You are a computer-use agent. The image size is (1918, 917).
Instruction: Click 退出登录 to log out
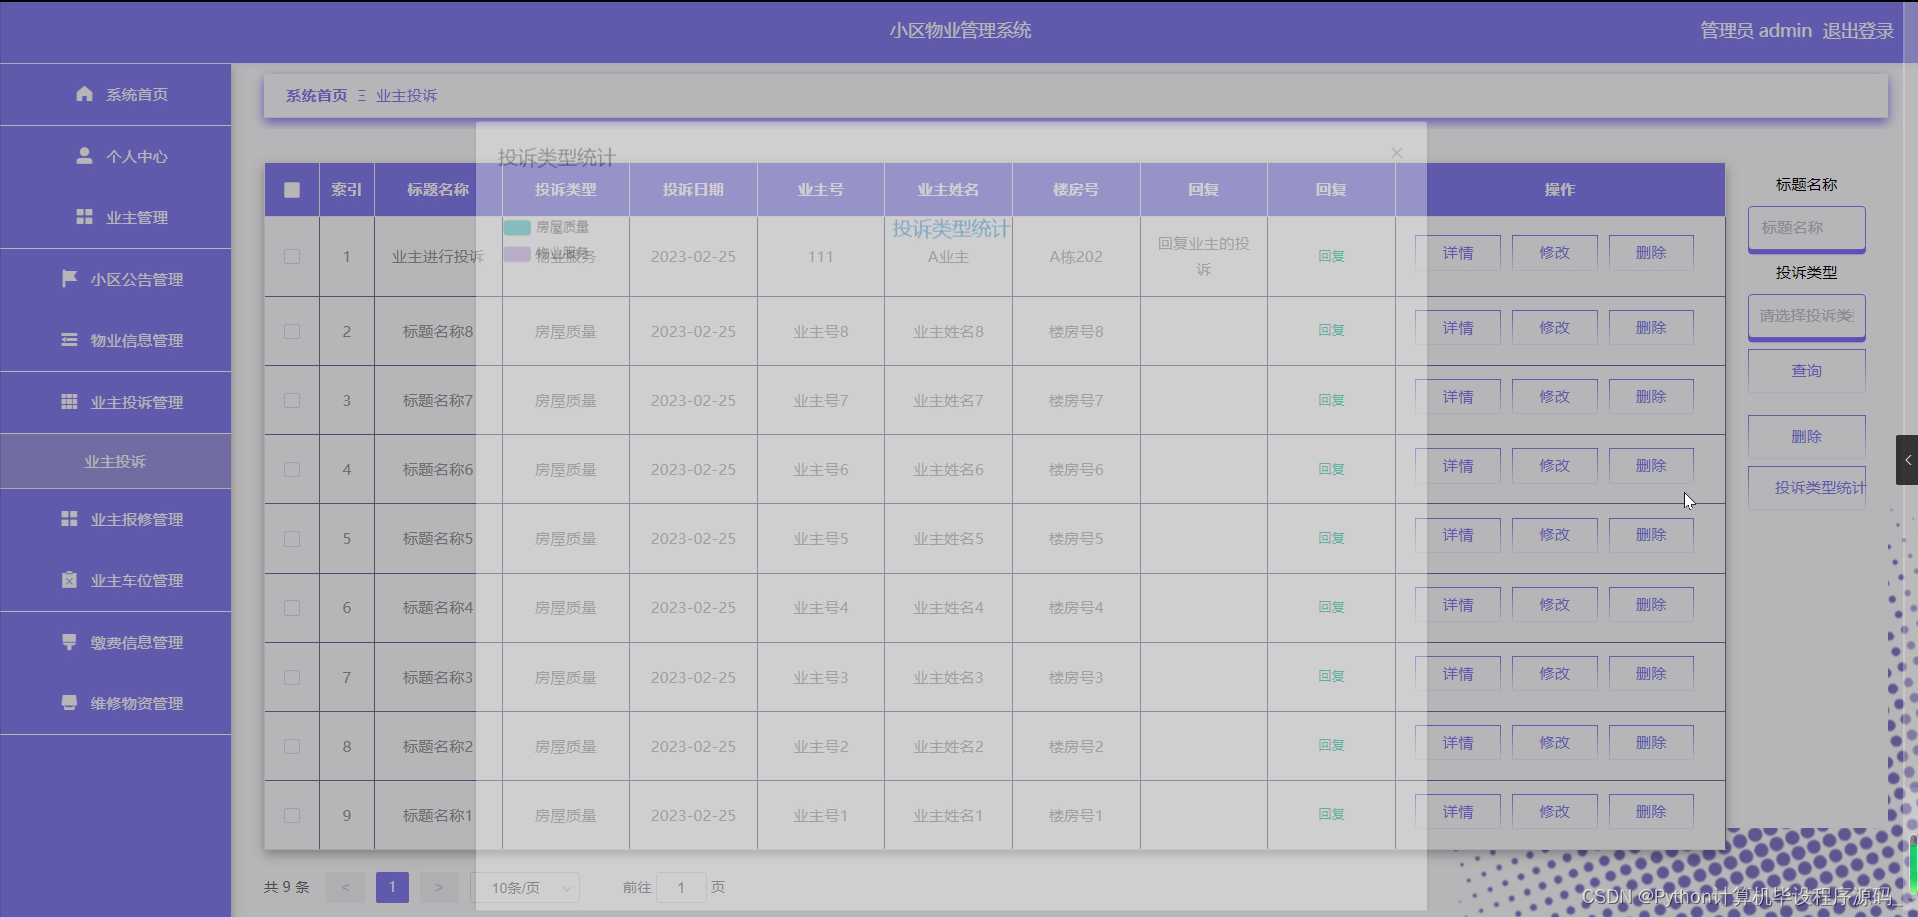(x=1857, y=31)
